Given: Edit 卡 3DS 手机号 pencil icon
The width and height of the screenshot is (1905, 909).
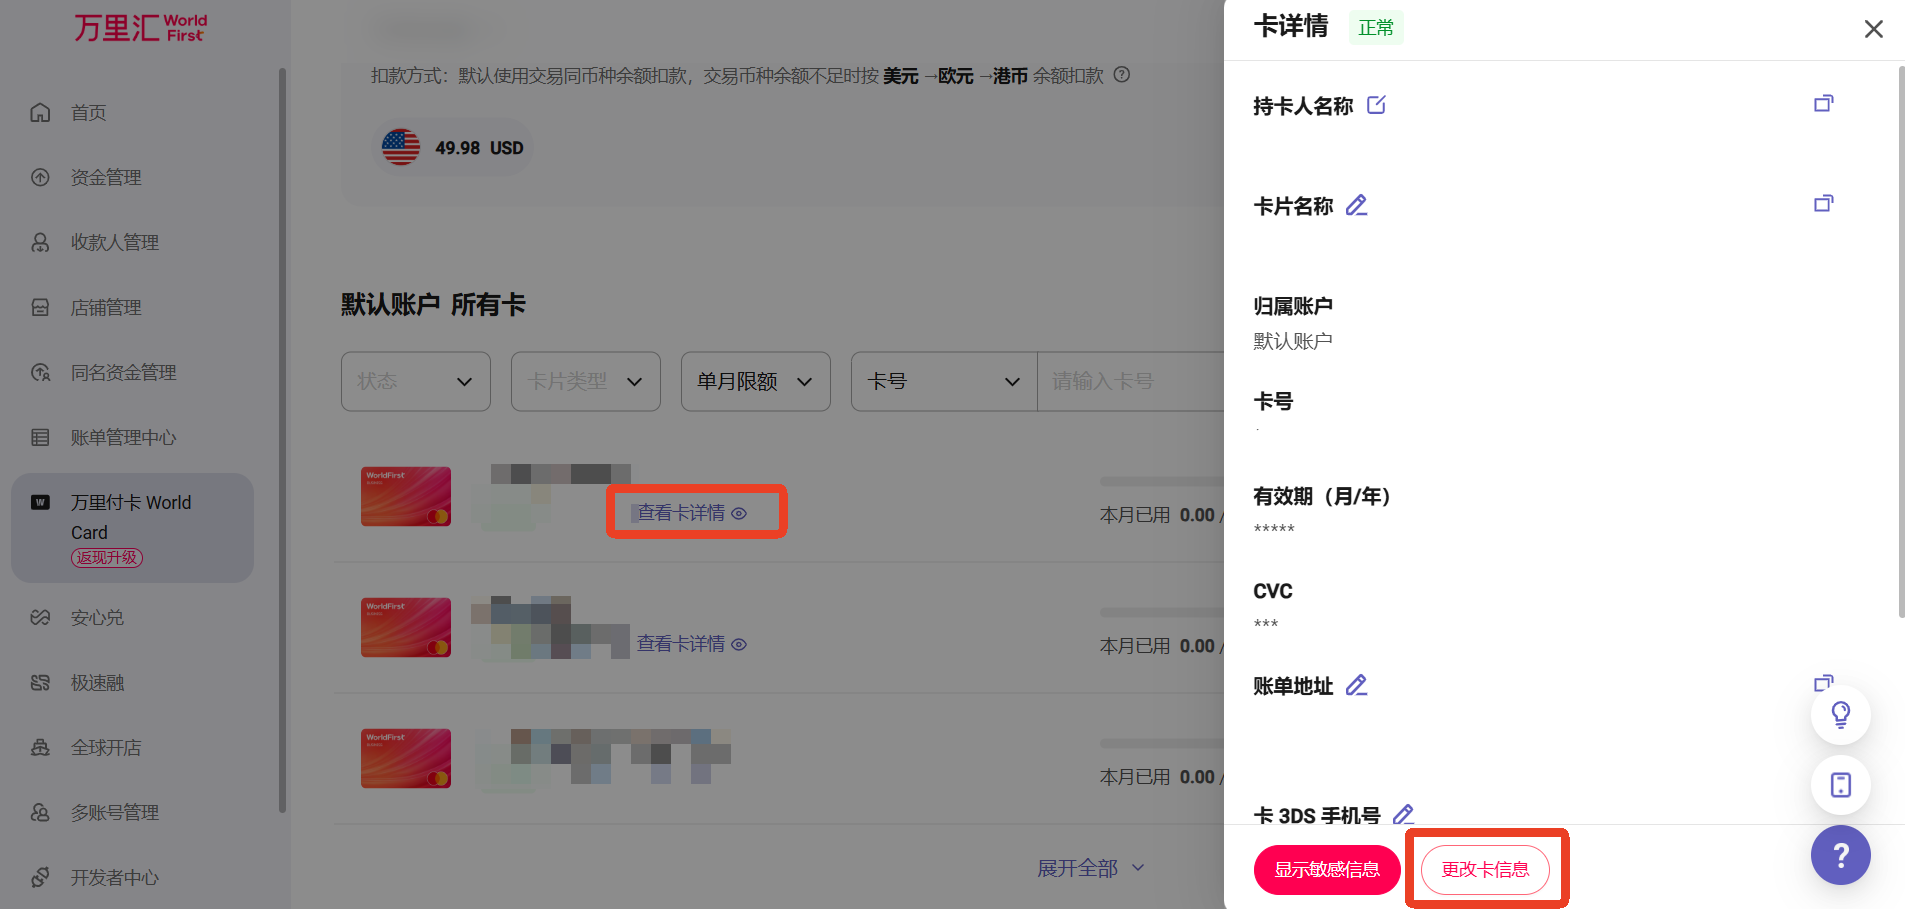Looking at the screenshot, I should pyautogui.click(x=1403, y=814).
